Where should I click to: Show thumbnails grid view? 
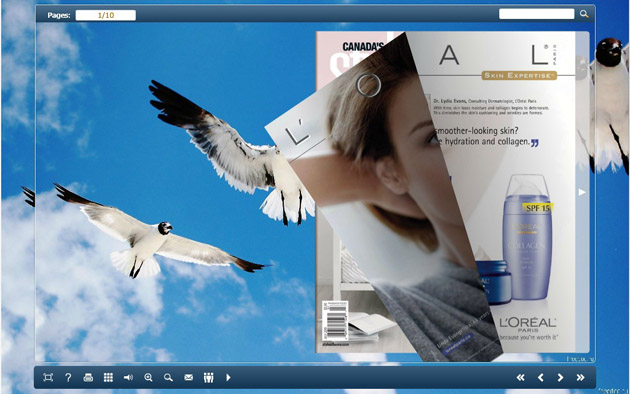coord(108,378)
